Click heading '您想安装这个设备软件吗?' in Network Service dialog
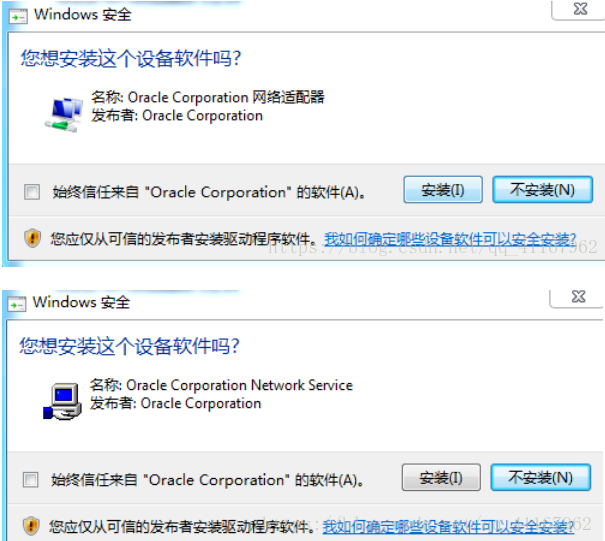Viewport: 605px width, 541px height. click(x=130, y=346)
